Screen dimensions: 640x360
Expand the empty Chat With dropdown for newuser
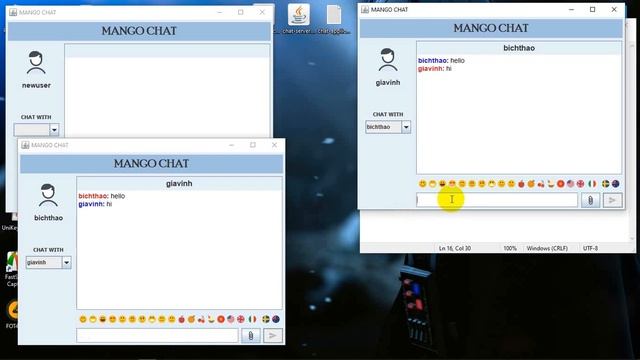pos(36,130)
